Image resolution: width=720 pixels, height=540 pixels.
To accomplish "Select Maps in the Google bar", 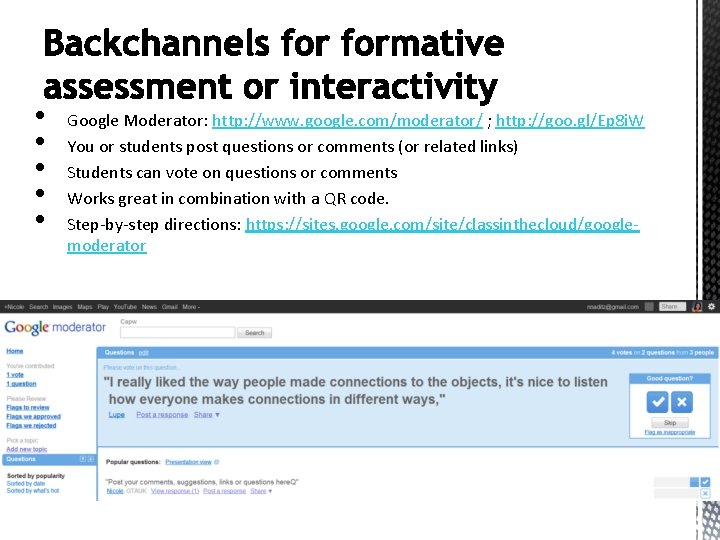I will 85,307.
